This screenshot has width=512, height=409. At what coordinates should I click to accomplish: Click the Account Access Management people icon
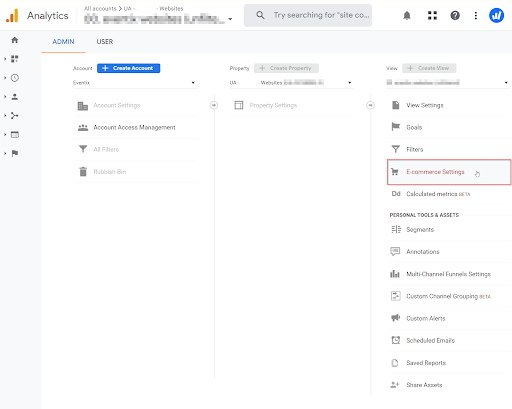tap(83, 128)
